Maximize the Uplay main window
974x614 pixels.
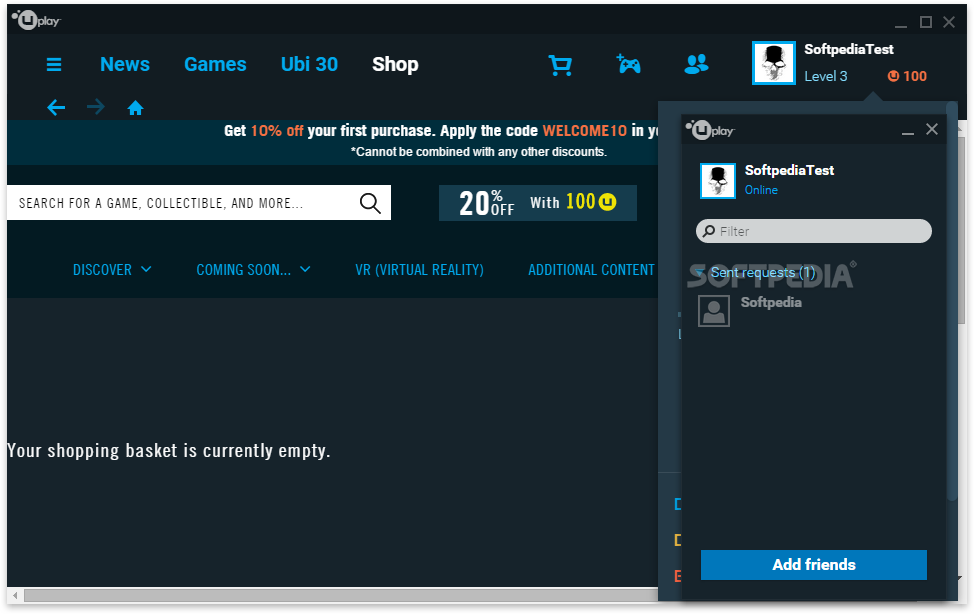point(926,22)
